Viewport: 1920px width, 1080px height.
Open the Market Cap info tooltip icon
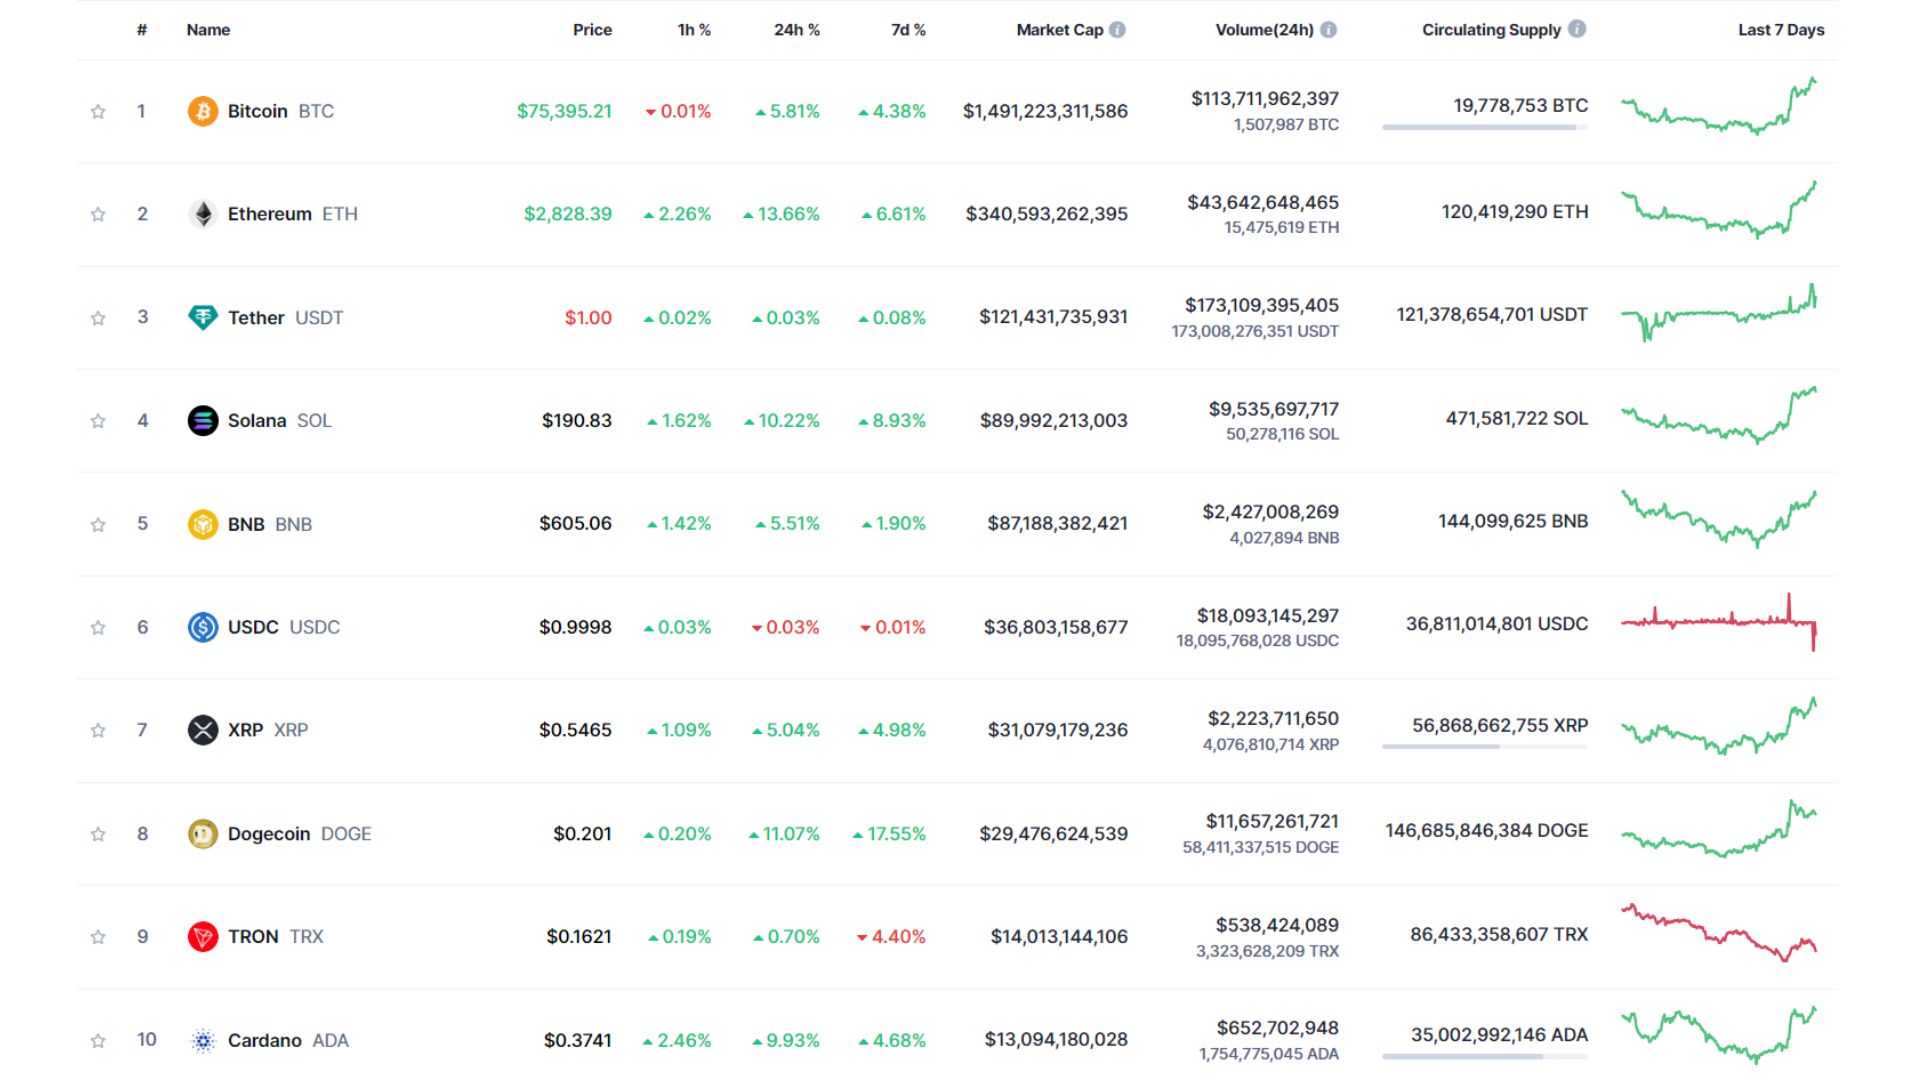click(x=1120, y=30)
